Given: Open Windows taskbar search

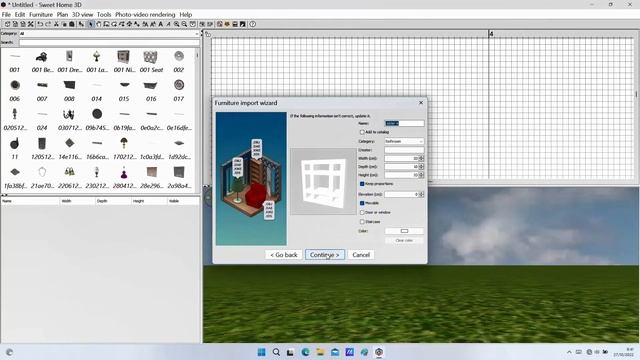Looking at the screenshot, I should coord(276,352).
